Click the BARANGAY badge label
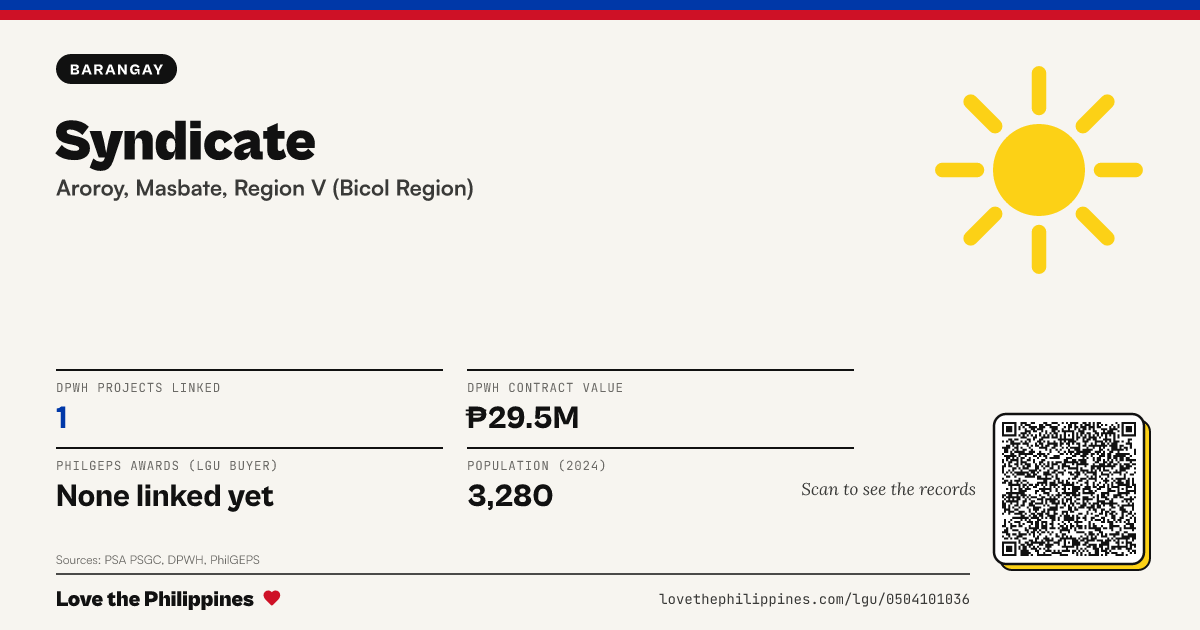The height and width of the screenshot is (630, 1200). coord(117,69)
